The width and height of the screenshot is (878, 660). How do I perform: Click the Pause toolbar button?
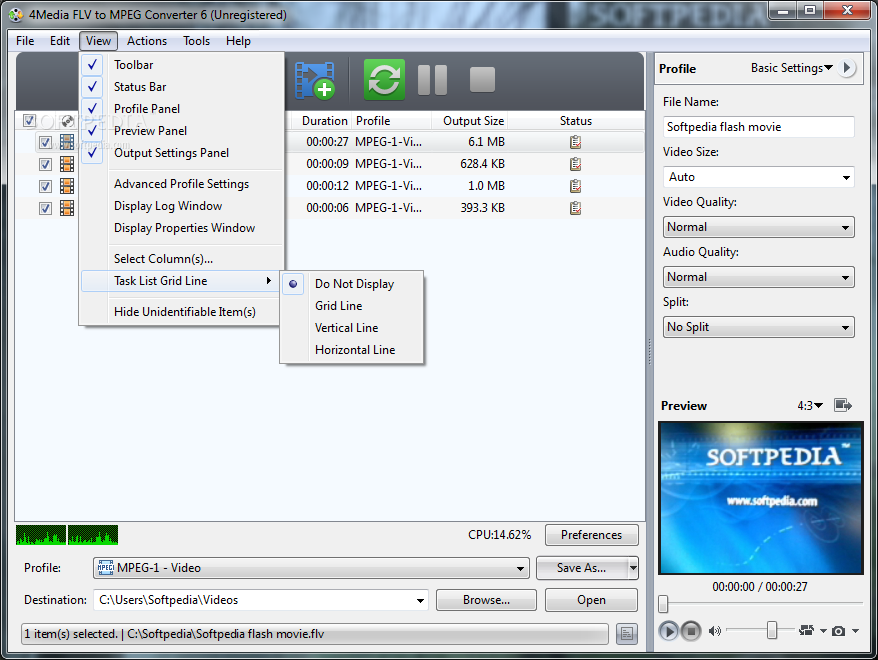pyautogui.click(x=432, y=79)
